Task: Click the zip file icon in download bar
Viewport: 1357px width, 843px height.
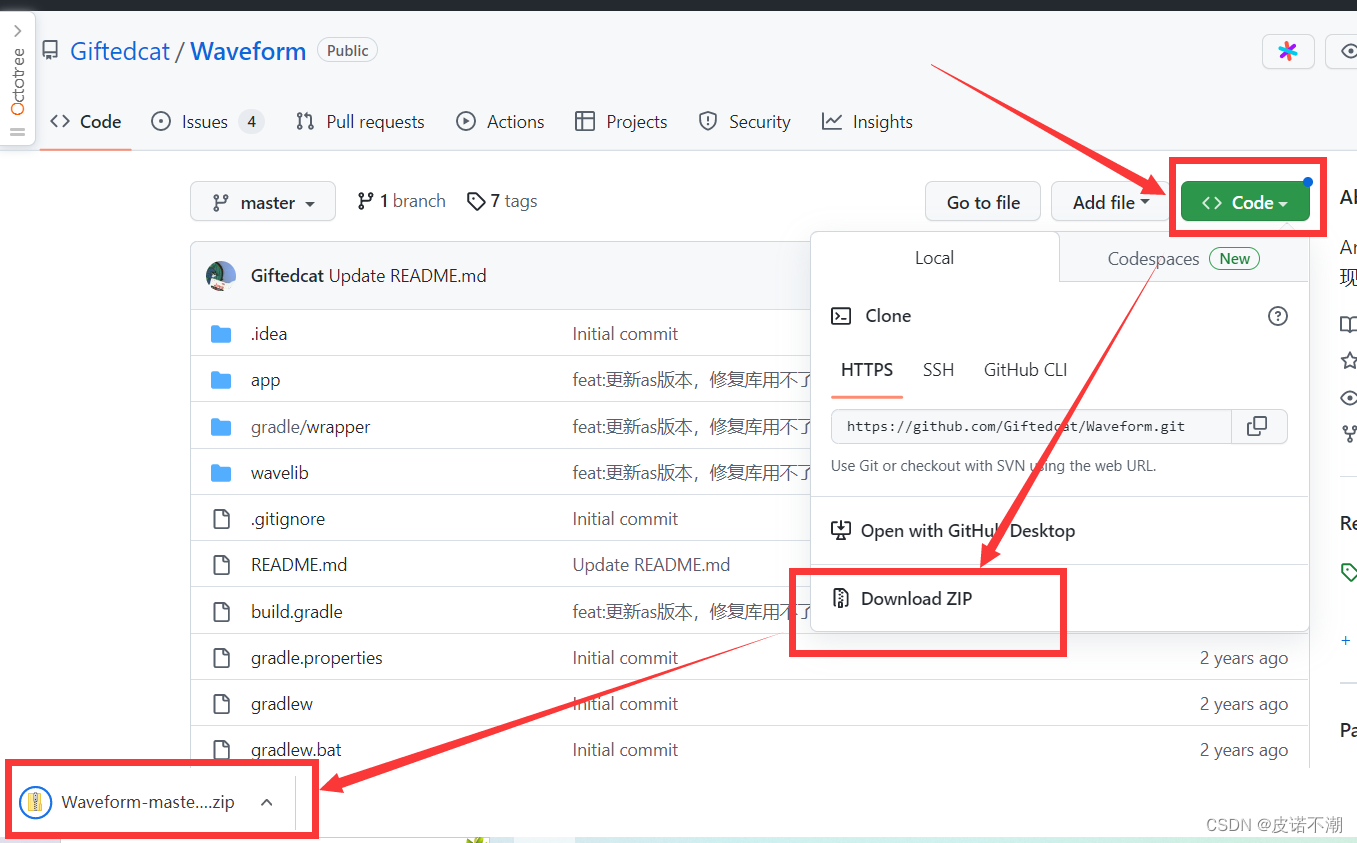Action: 35,802
